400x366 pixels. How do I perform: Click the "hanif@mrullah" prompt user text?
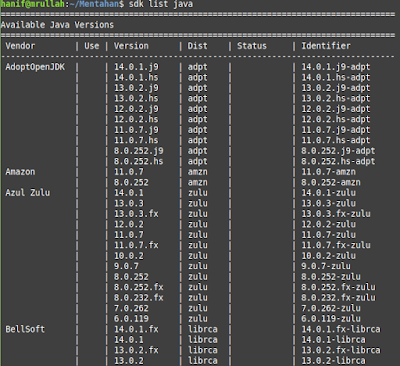pos(33,4)
